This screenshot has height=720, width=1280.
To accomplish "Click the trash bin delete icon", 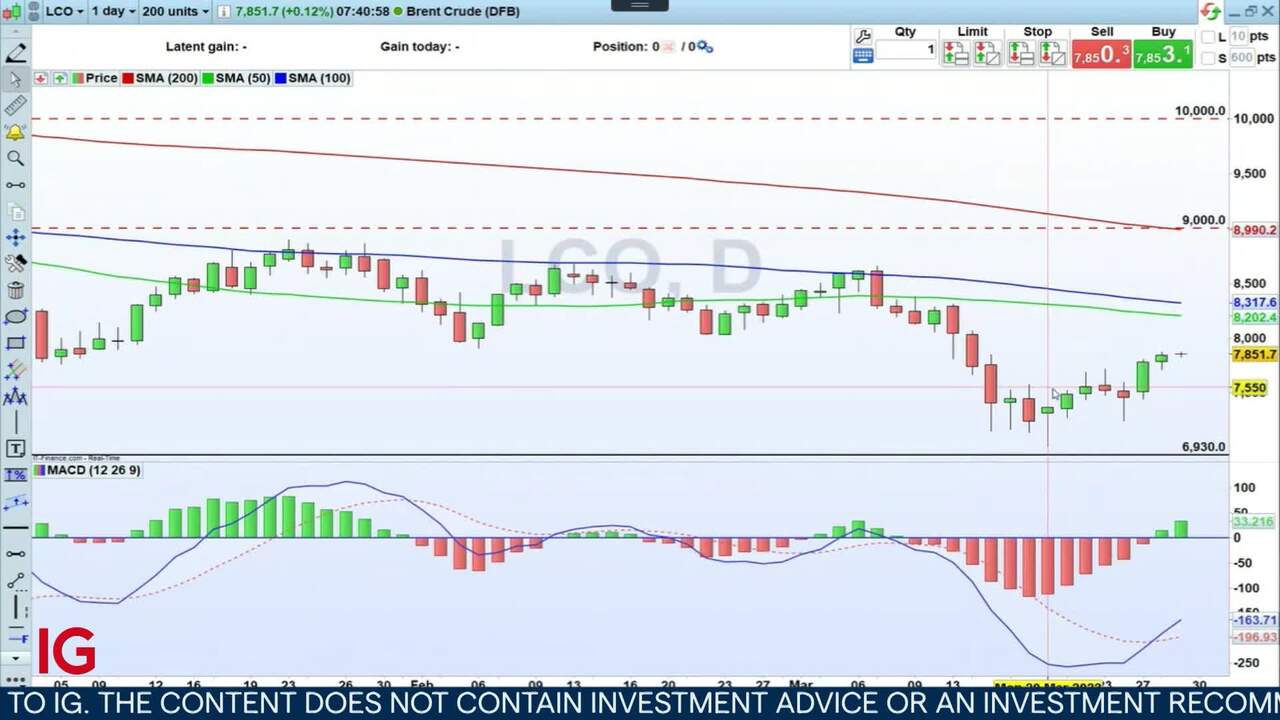I will (x=16, y=291).
